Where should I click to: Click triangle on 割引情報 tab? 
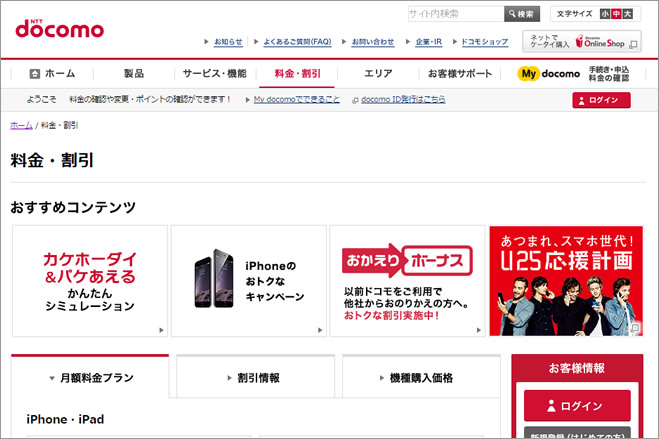pyautogui.click(x=229, y=378)
